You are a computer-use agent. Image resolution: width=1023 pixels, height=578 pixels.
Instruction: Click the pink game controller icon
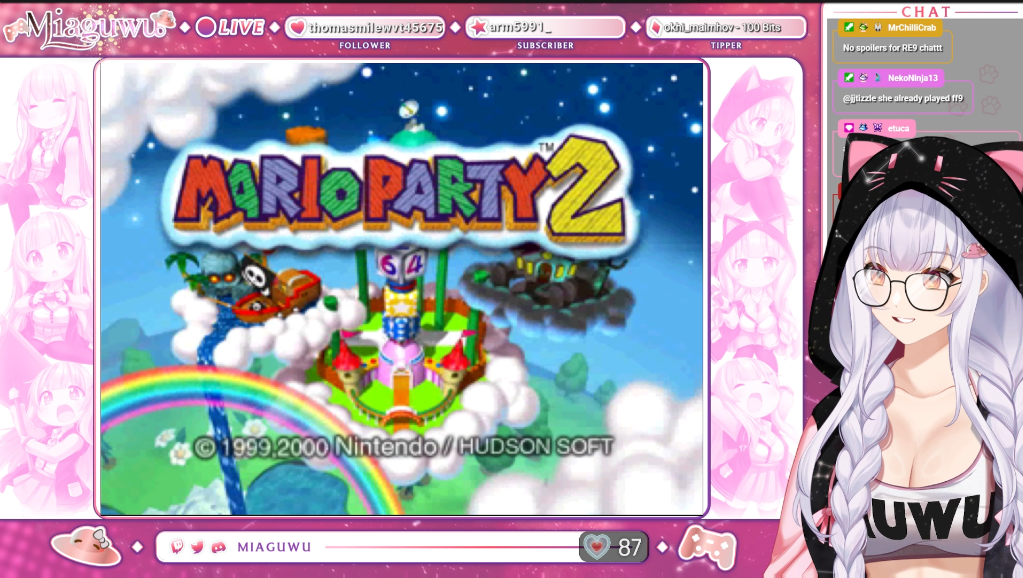[x=707, y=547]
